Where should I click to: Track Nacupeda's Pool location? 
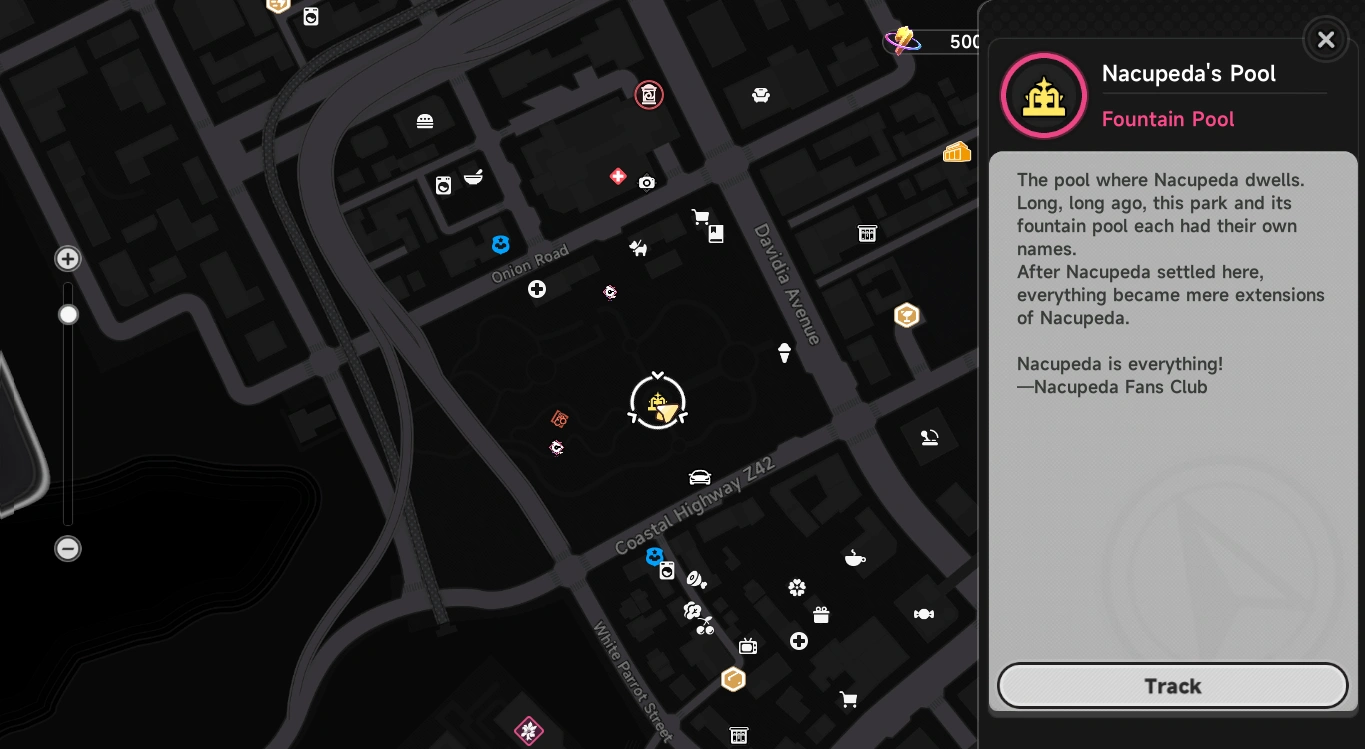1173,686
